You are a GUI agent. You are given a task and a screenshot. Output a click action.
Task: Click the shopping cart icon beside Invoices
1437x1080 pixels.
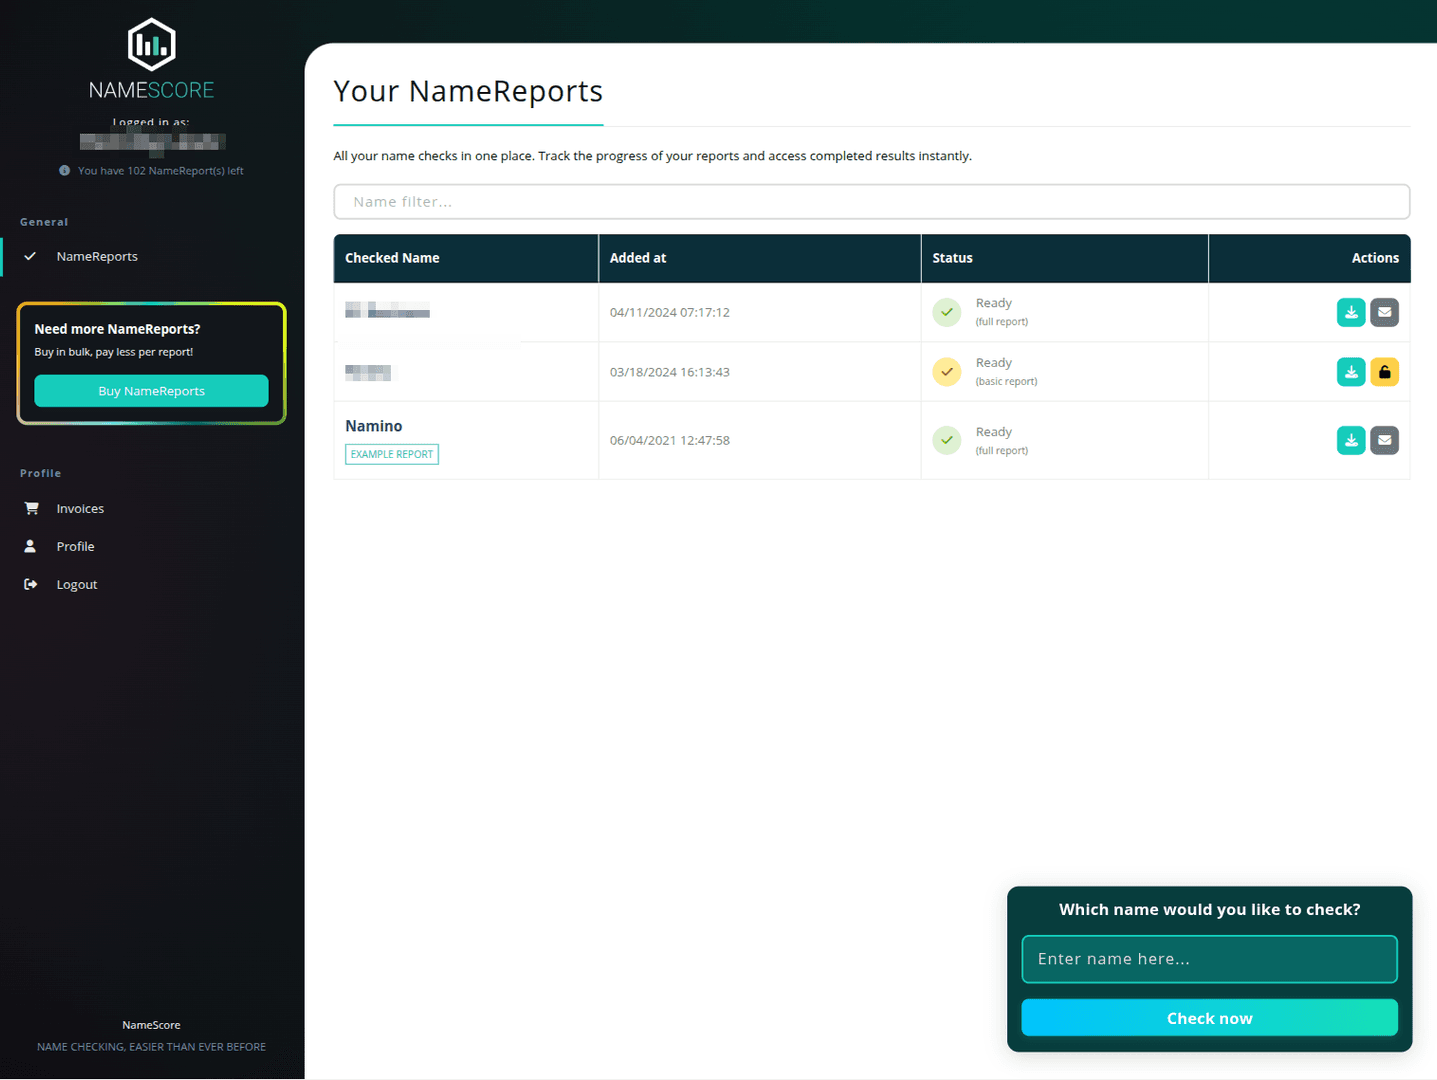pos(32,508)
